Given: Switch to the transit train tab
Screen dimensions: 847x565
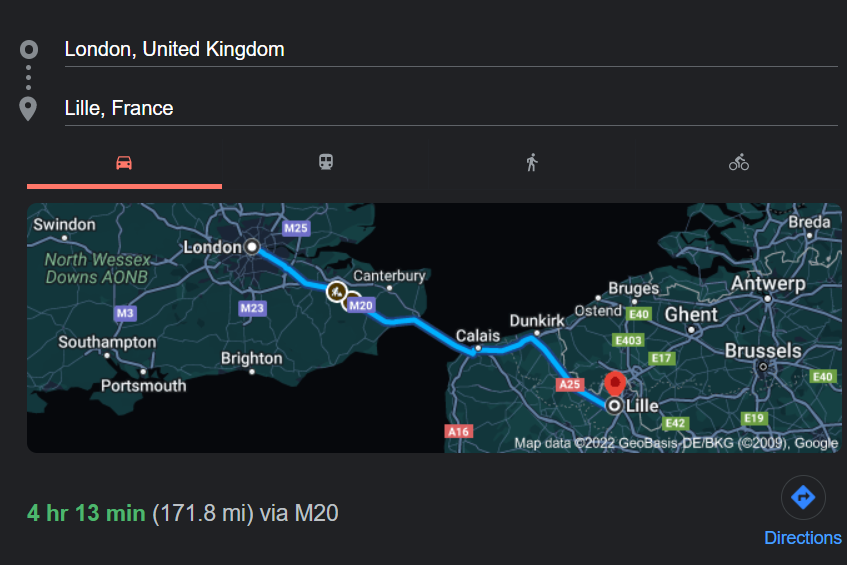Looking at the screenshot, I should point(326,162).
